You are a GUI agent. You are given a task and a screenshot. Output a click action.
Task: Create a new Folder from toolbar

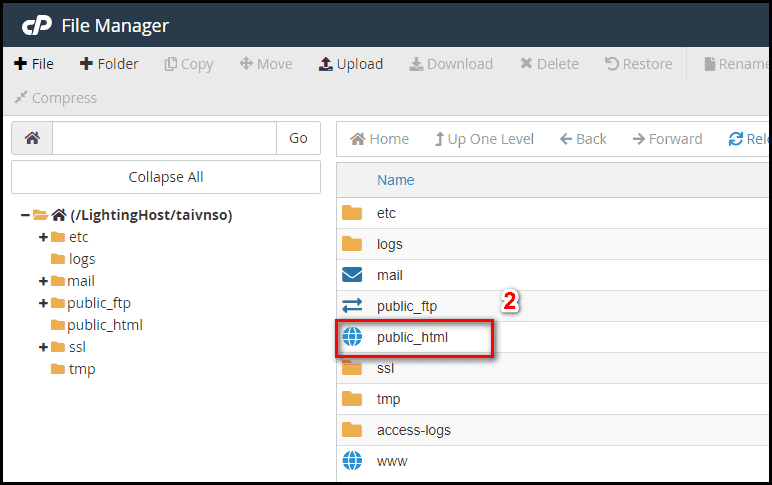coord(109,64)
